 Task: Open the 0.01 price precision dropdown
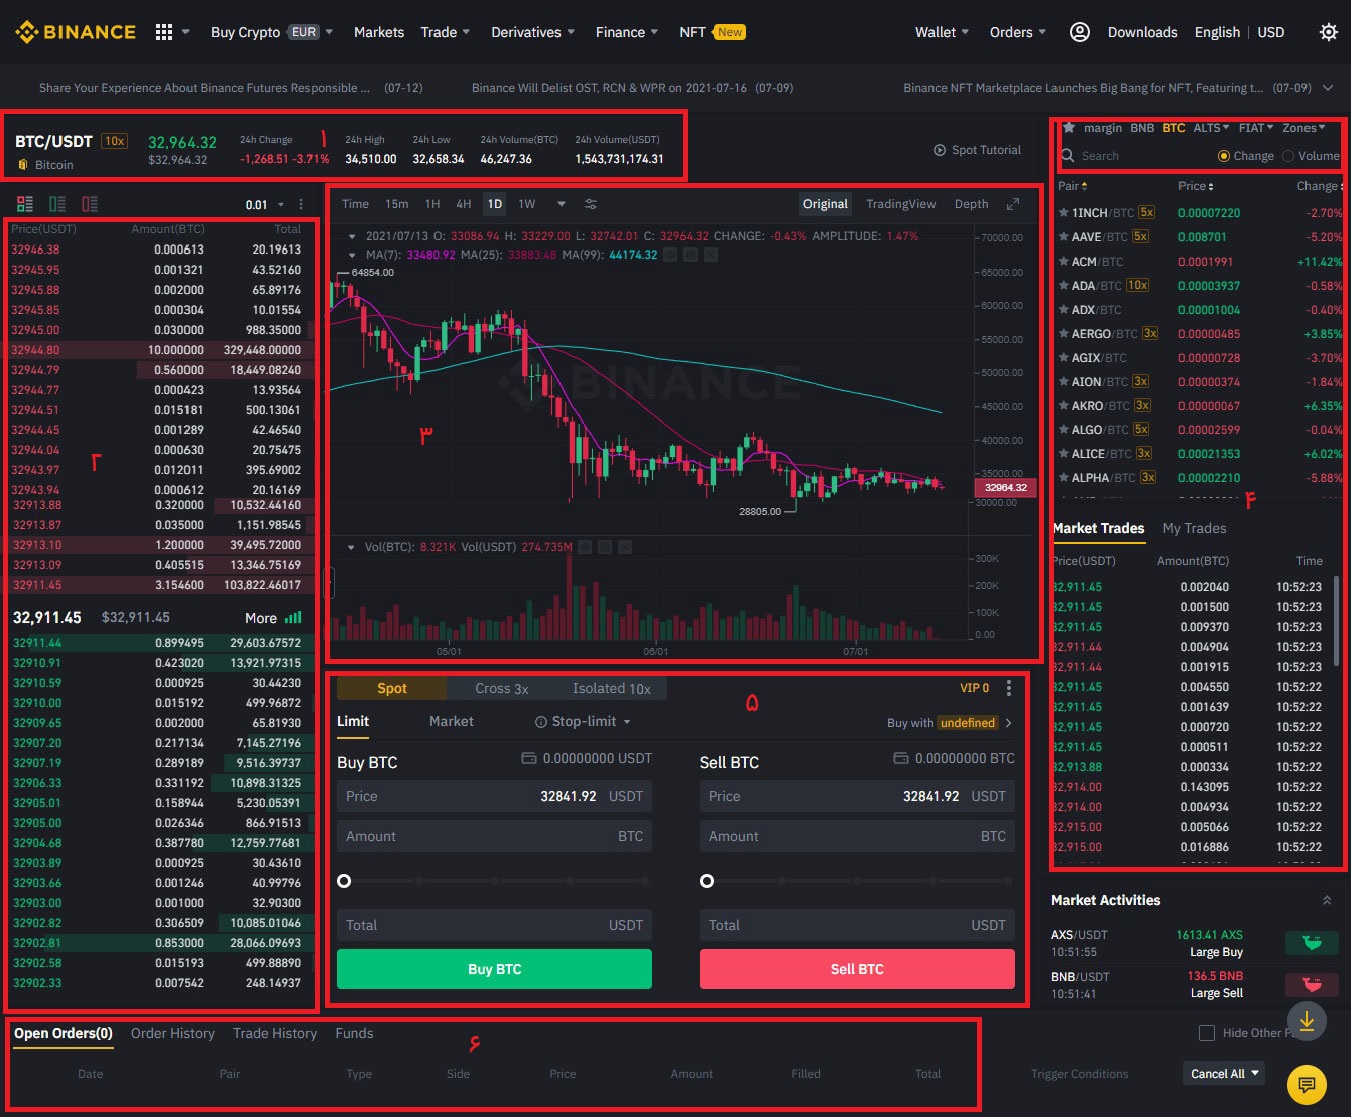(265, 204)
